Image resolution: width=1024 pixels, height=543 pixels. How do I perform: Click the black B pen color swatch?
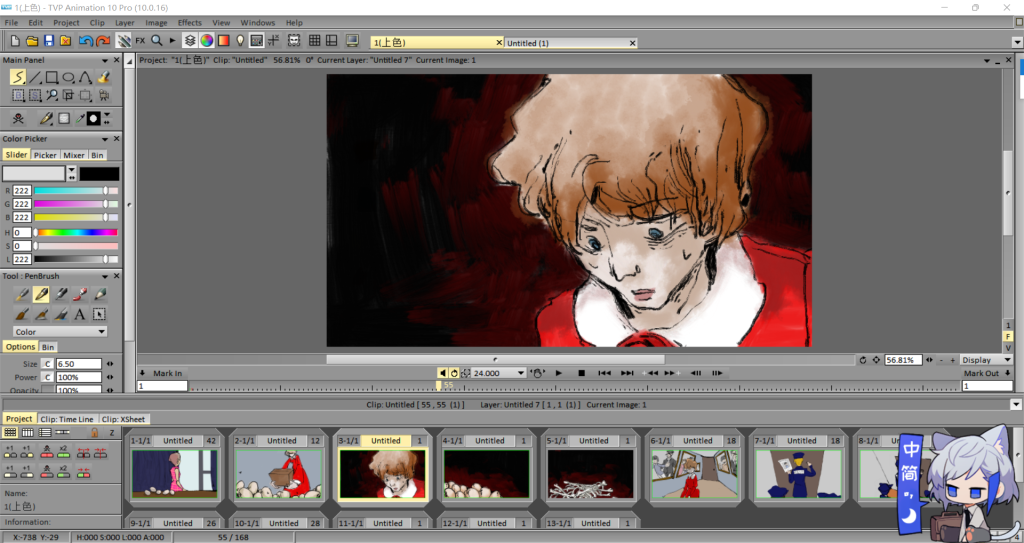tap(99, 174)
